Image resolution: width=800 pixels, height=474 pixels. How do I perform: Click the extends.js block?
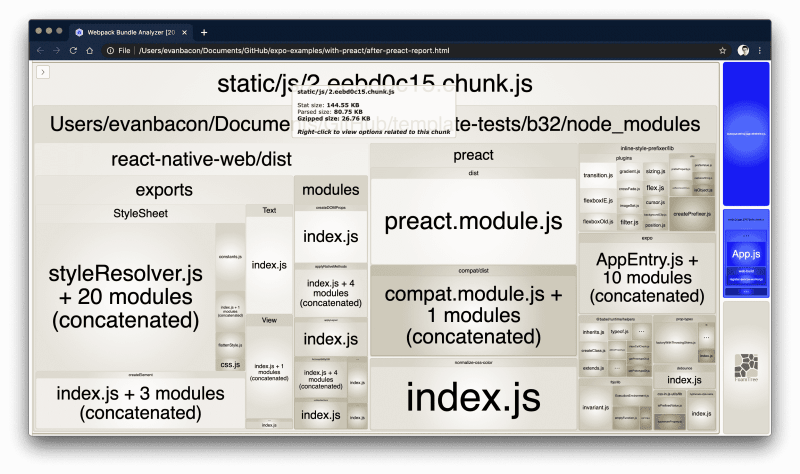click(x=593, y=367)
